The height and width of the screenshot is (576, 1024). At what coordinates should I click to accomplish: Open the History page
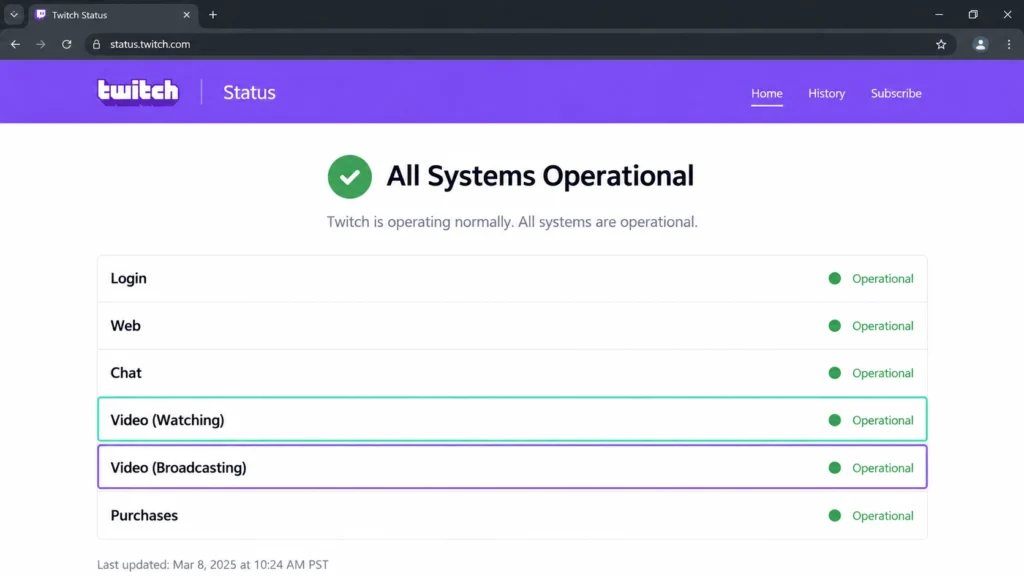click(x=827, y=93)
